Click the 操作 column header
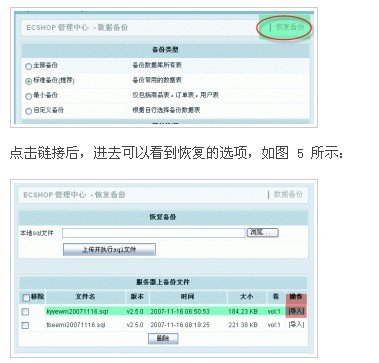 [296, 296]
